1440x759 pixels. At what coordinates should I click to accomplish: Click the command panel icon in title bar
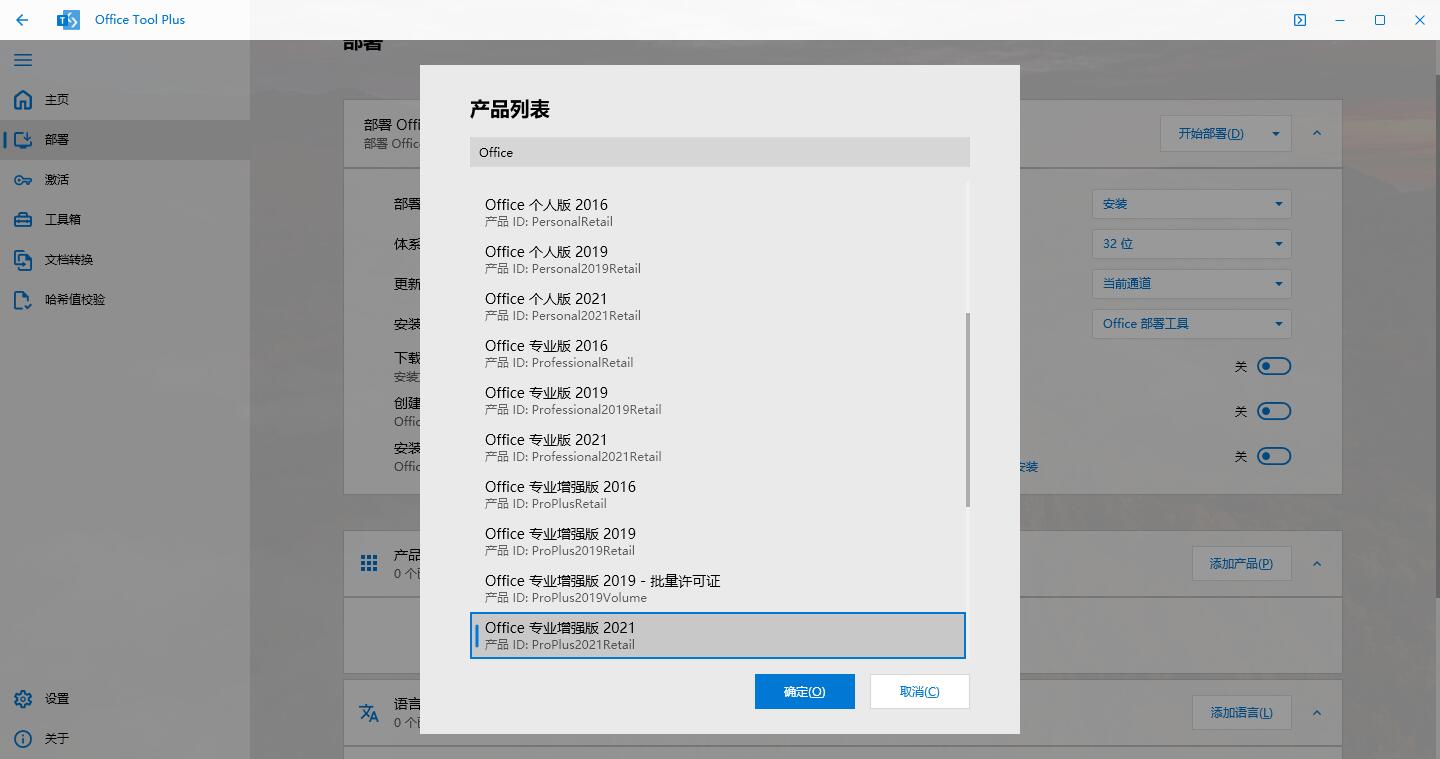coord(1300,20)
